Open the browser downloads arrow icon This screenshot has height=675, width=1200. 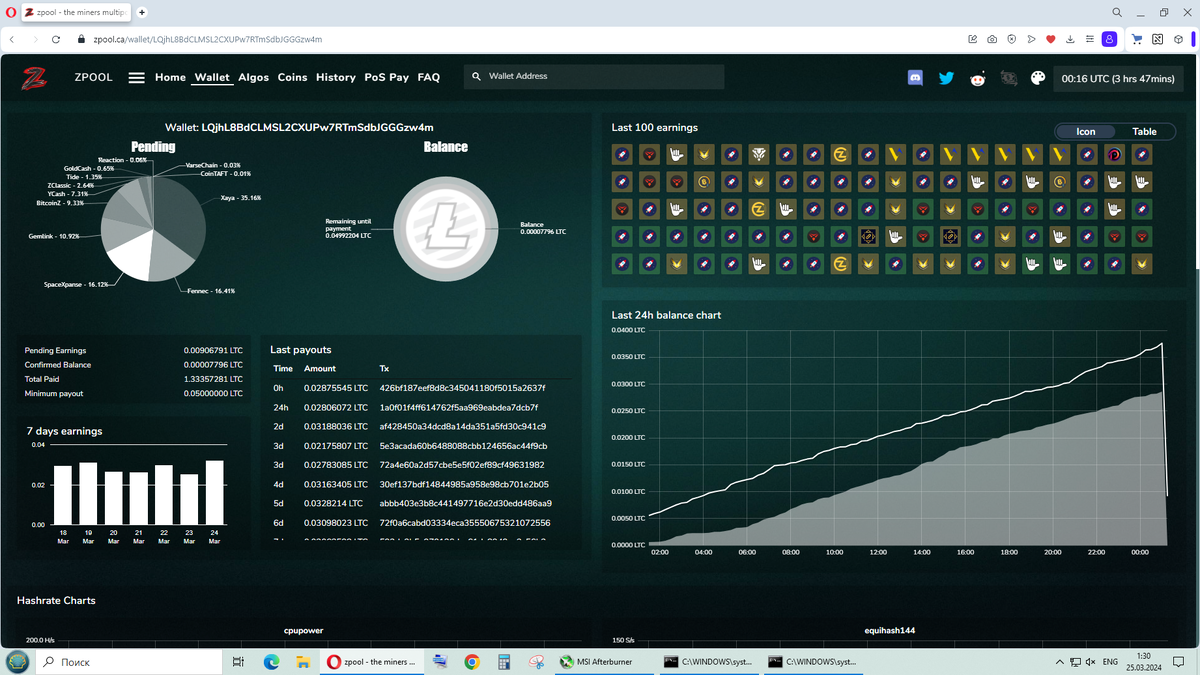point(1069,40)
